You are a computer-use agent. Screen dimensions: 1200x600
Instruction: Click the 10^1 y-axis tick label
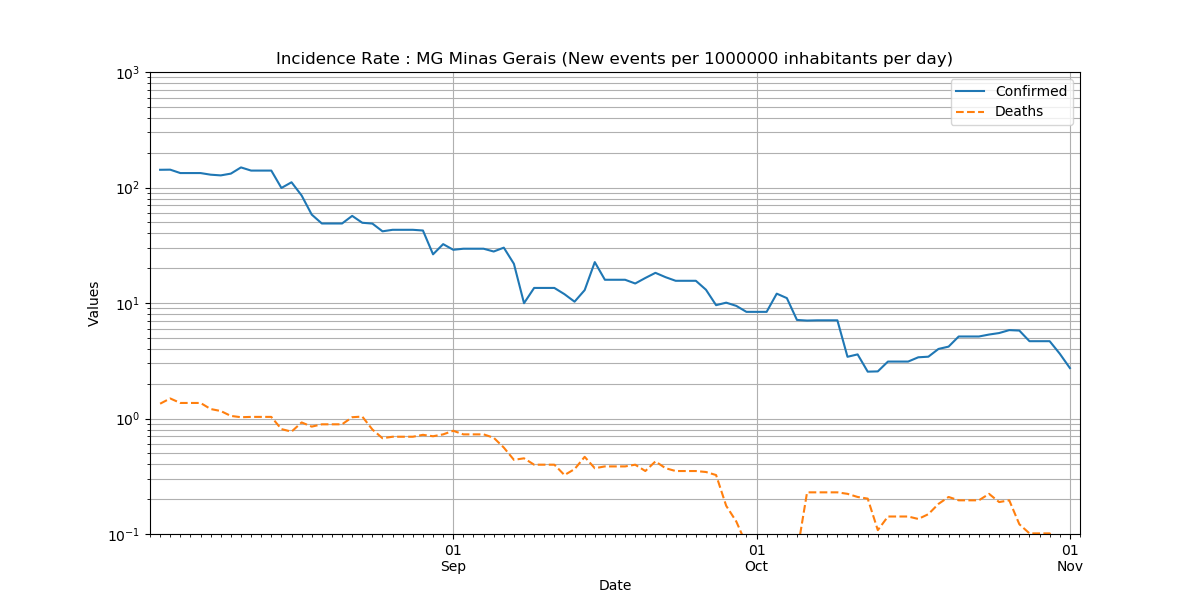(x=130, y=304)
